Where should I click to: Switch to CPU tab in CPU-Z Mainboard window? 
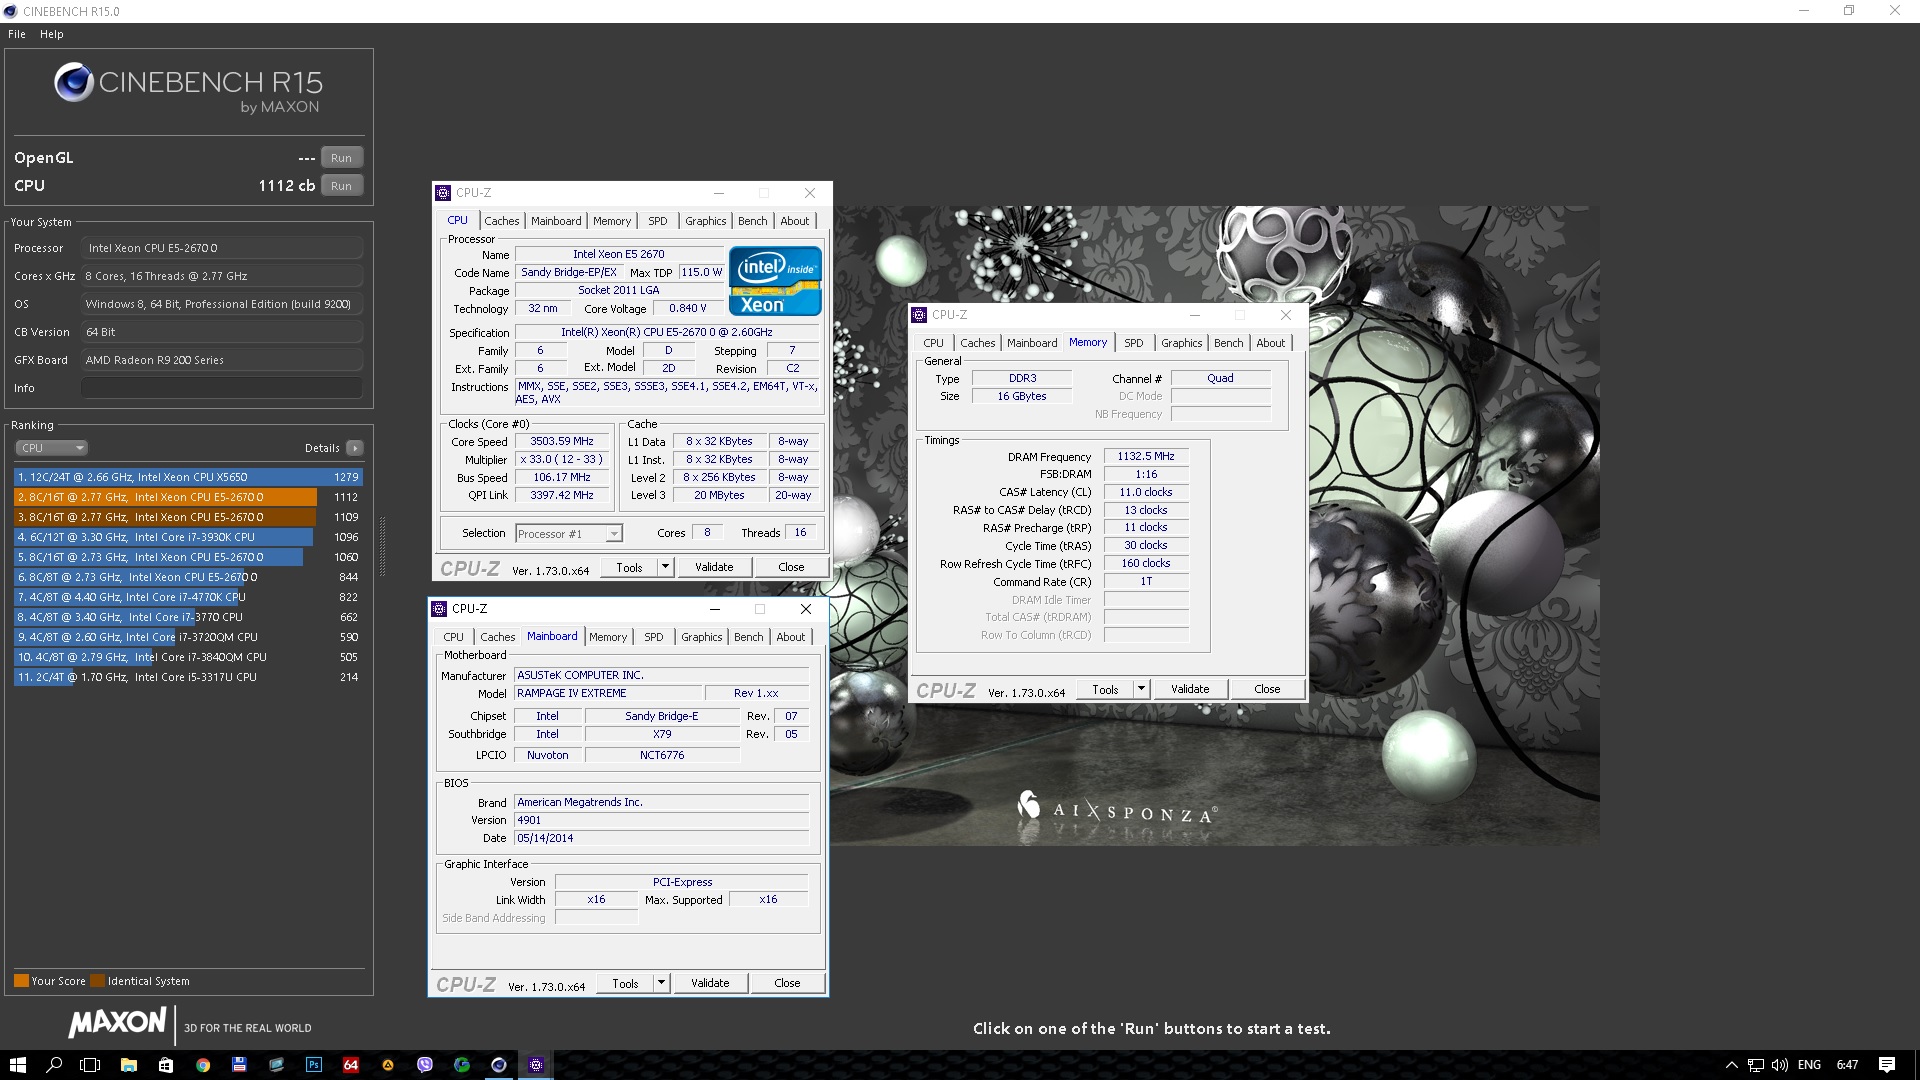[x=453, y=637]
